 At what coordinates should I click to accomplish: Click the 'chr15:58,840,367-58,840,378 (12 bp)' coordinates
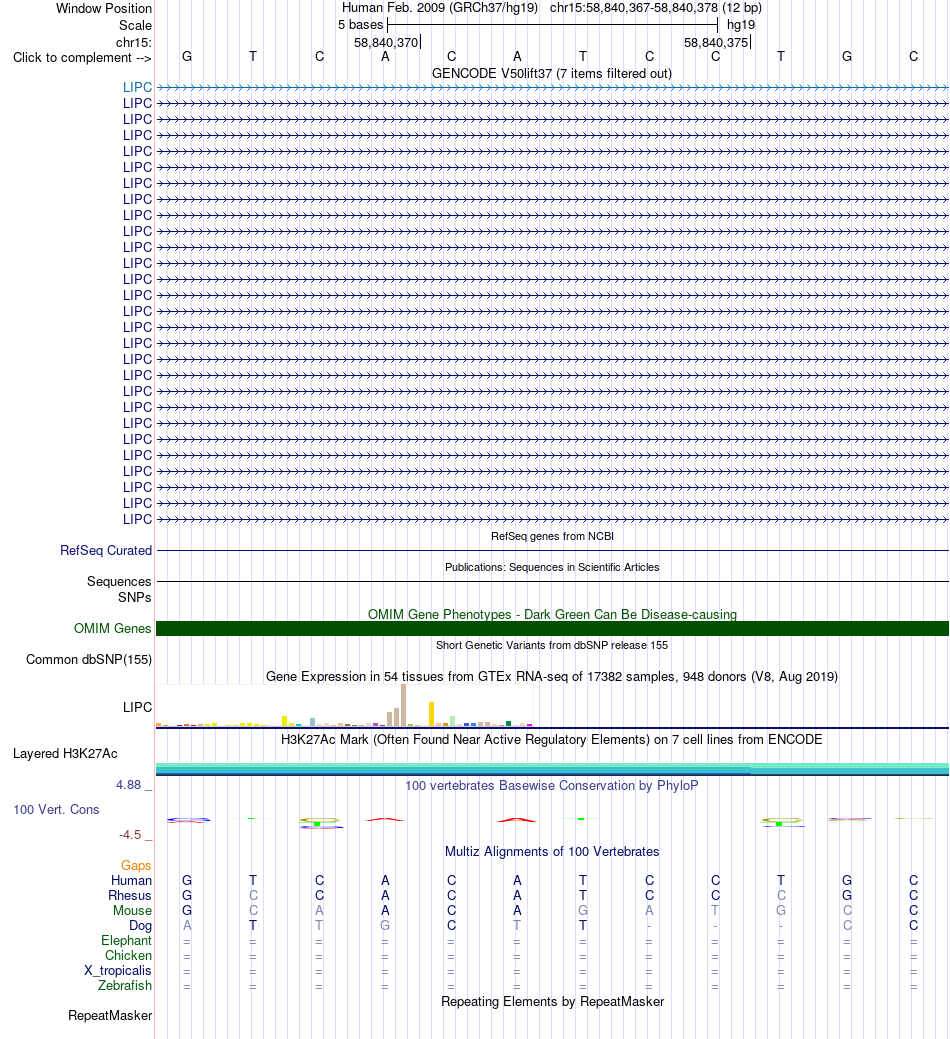tap(656, 8)
